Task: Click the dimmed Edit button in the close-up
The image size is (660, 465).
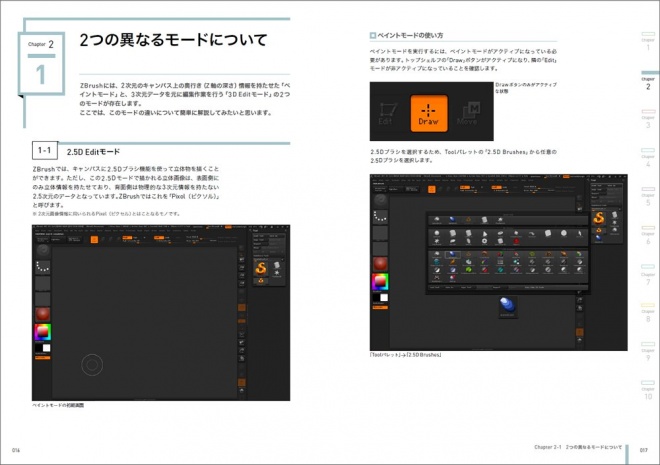Action: 386,114
